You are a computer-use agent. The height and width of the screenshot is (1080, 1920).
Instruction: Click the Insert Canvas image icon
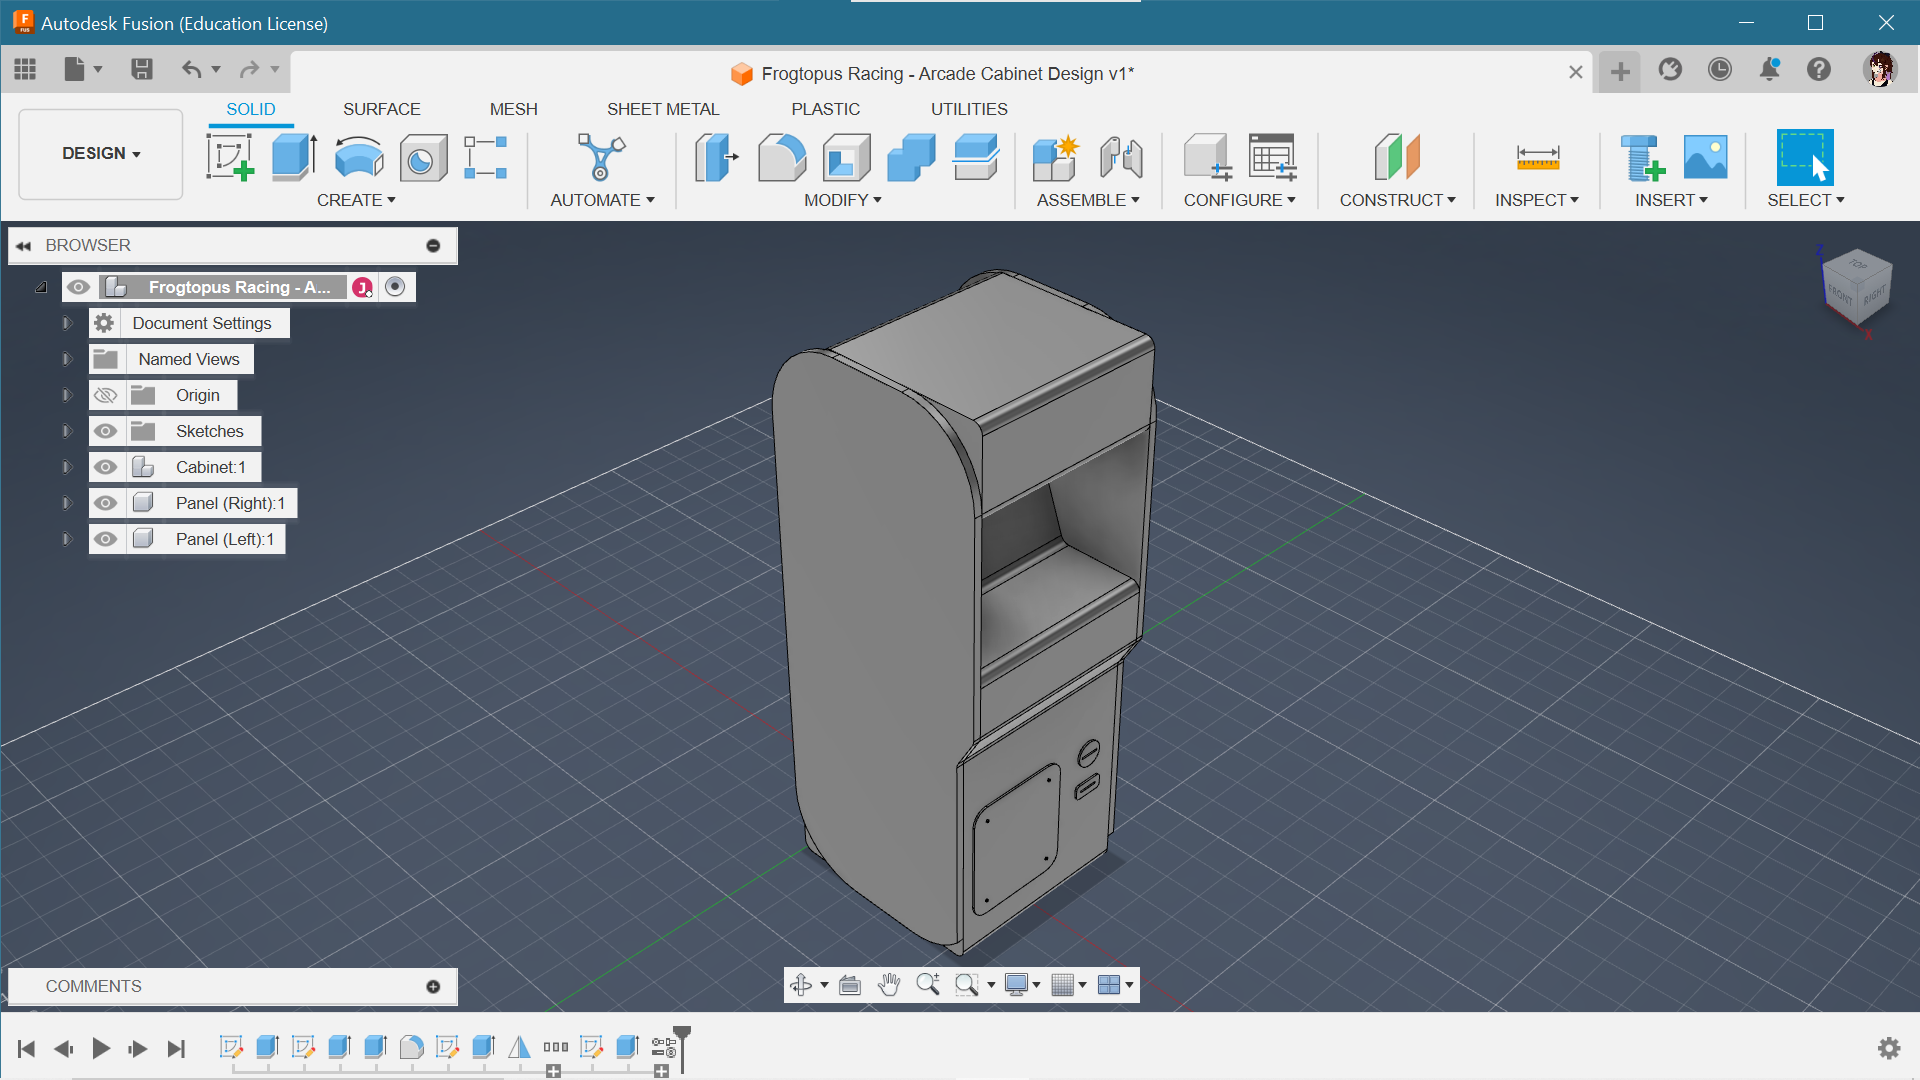pos(1705,158)
